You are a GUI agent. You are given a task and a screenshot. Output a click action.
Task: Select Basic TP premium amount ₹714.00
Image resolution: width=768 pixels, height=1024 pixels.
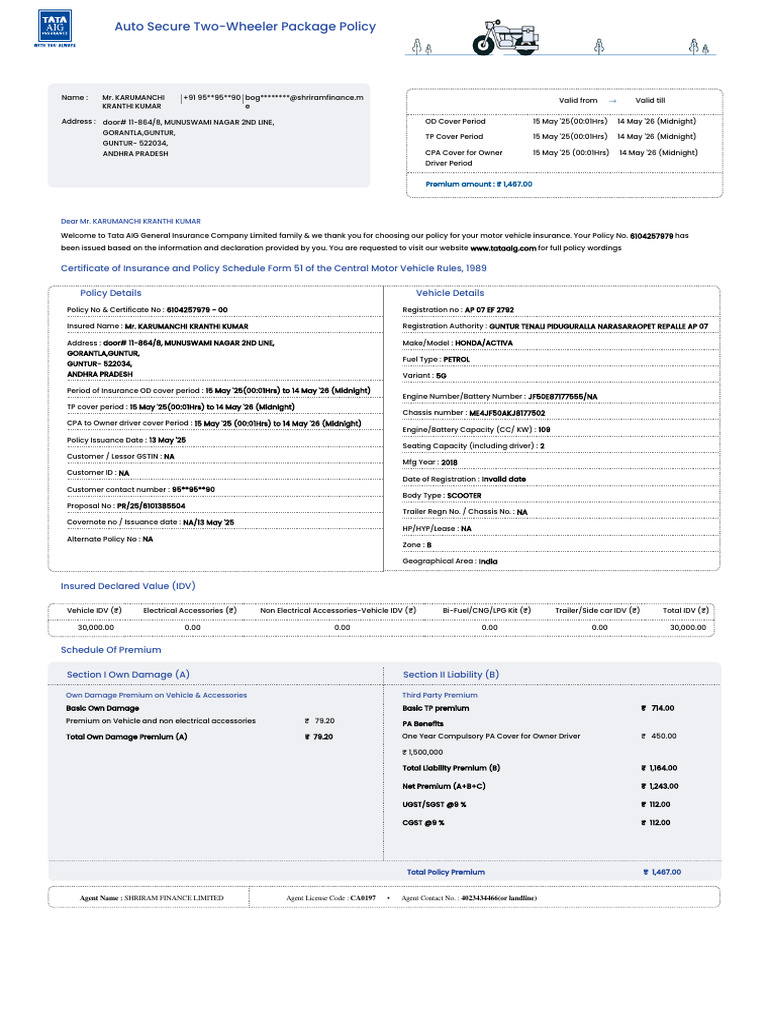(x=658, y=708)
